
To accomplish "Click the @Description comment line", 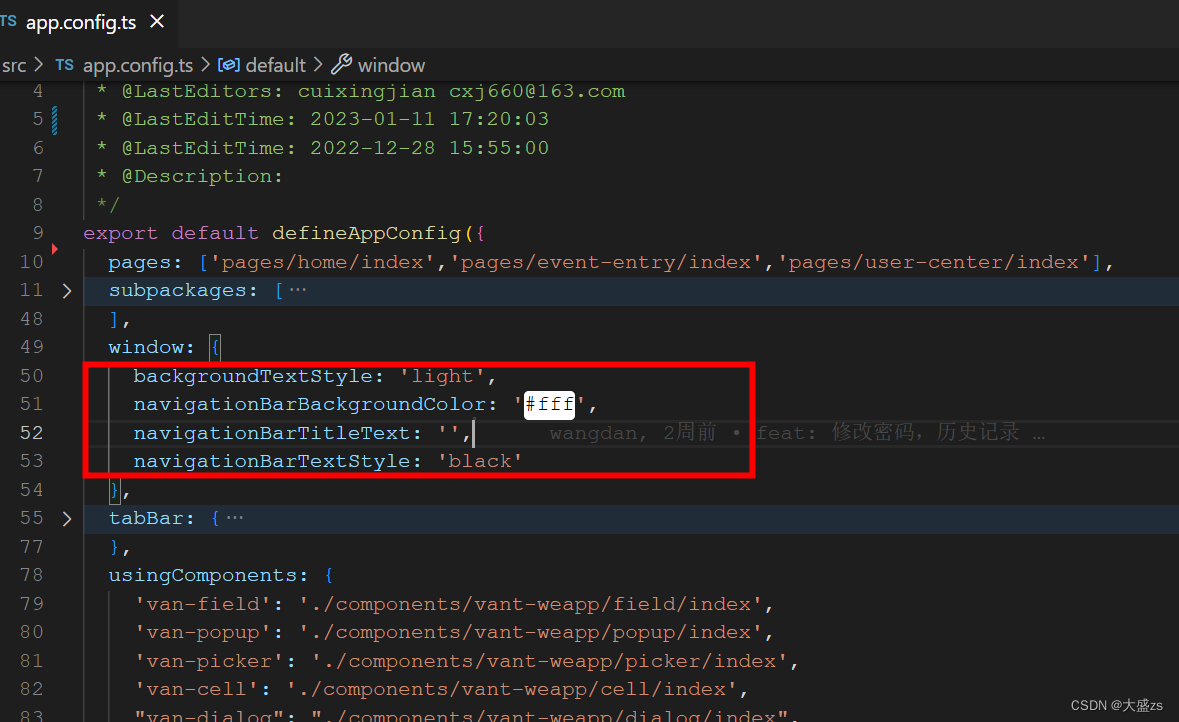I will click(x=189, y=176).
